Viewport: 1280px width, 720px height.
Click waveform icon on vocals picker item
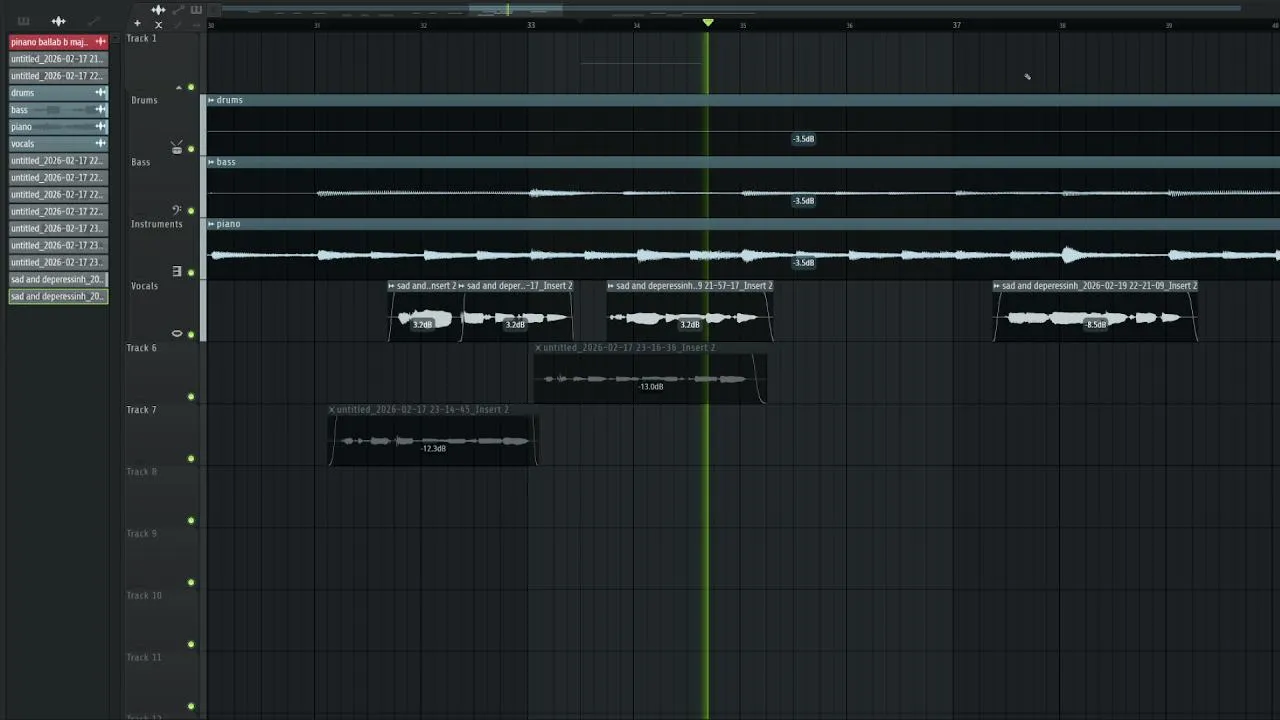100,144
